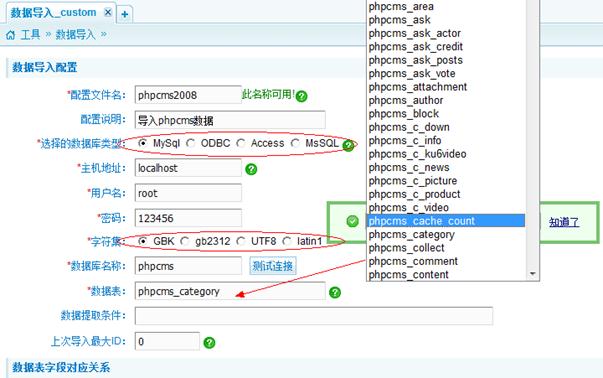Click help icon beside database type options
Viewport: 603px width, 378px height.
348,145
